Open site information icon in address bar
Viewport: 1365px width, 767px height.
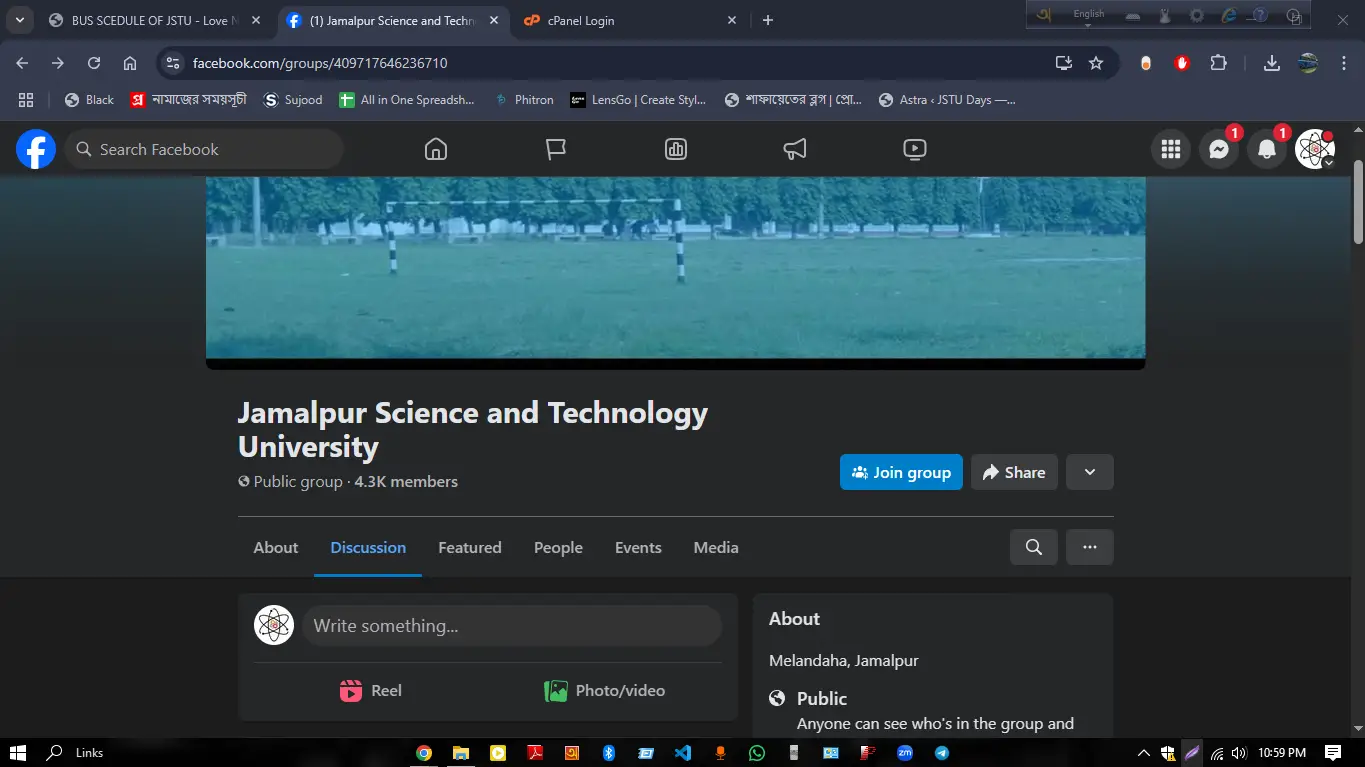tap(173, 63)
